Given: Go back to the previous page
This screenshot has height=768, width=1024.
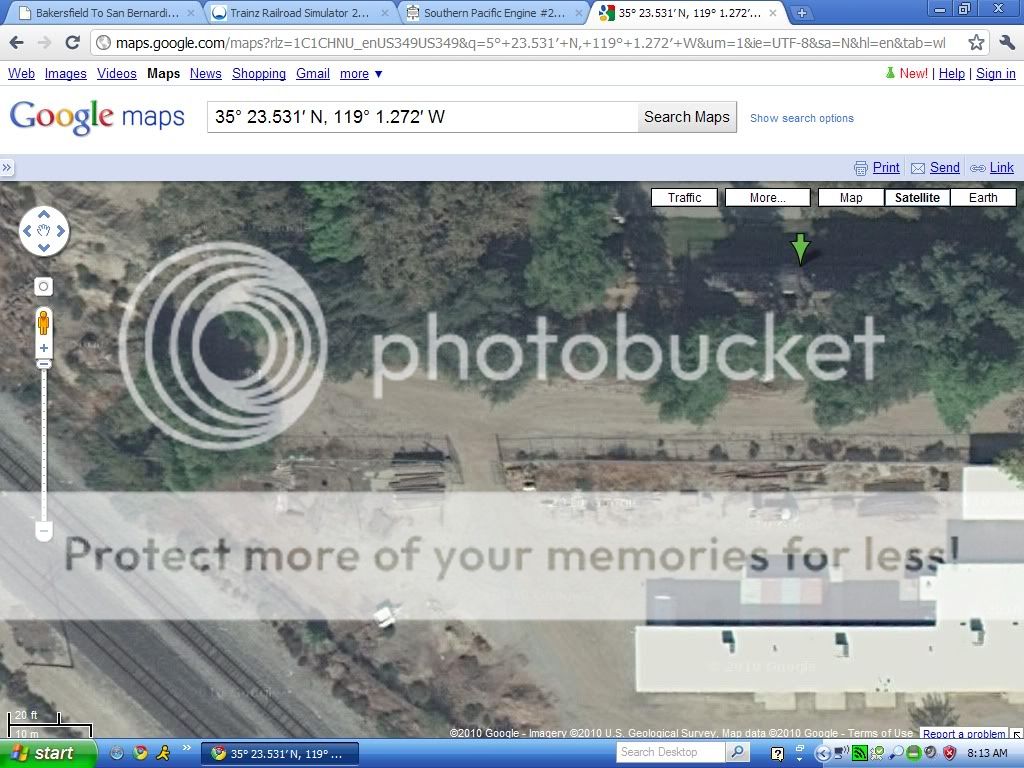Looking at the screenshot, I should click(x=16, y=43).
